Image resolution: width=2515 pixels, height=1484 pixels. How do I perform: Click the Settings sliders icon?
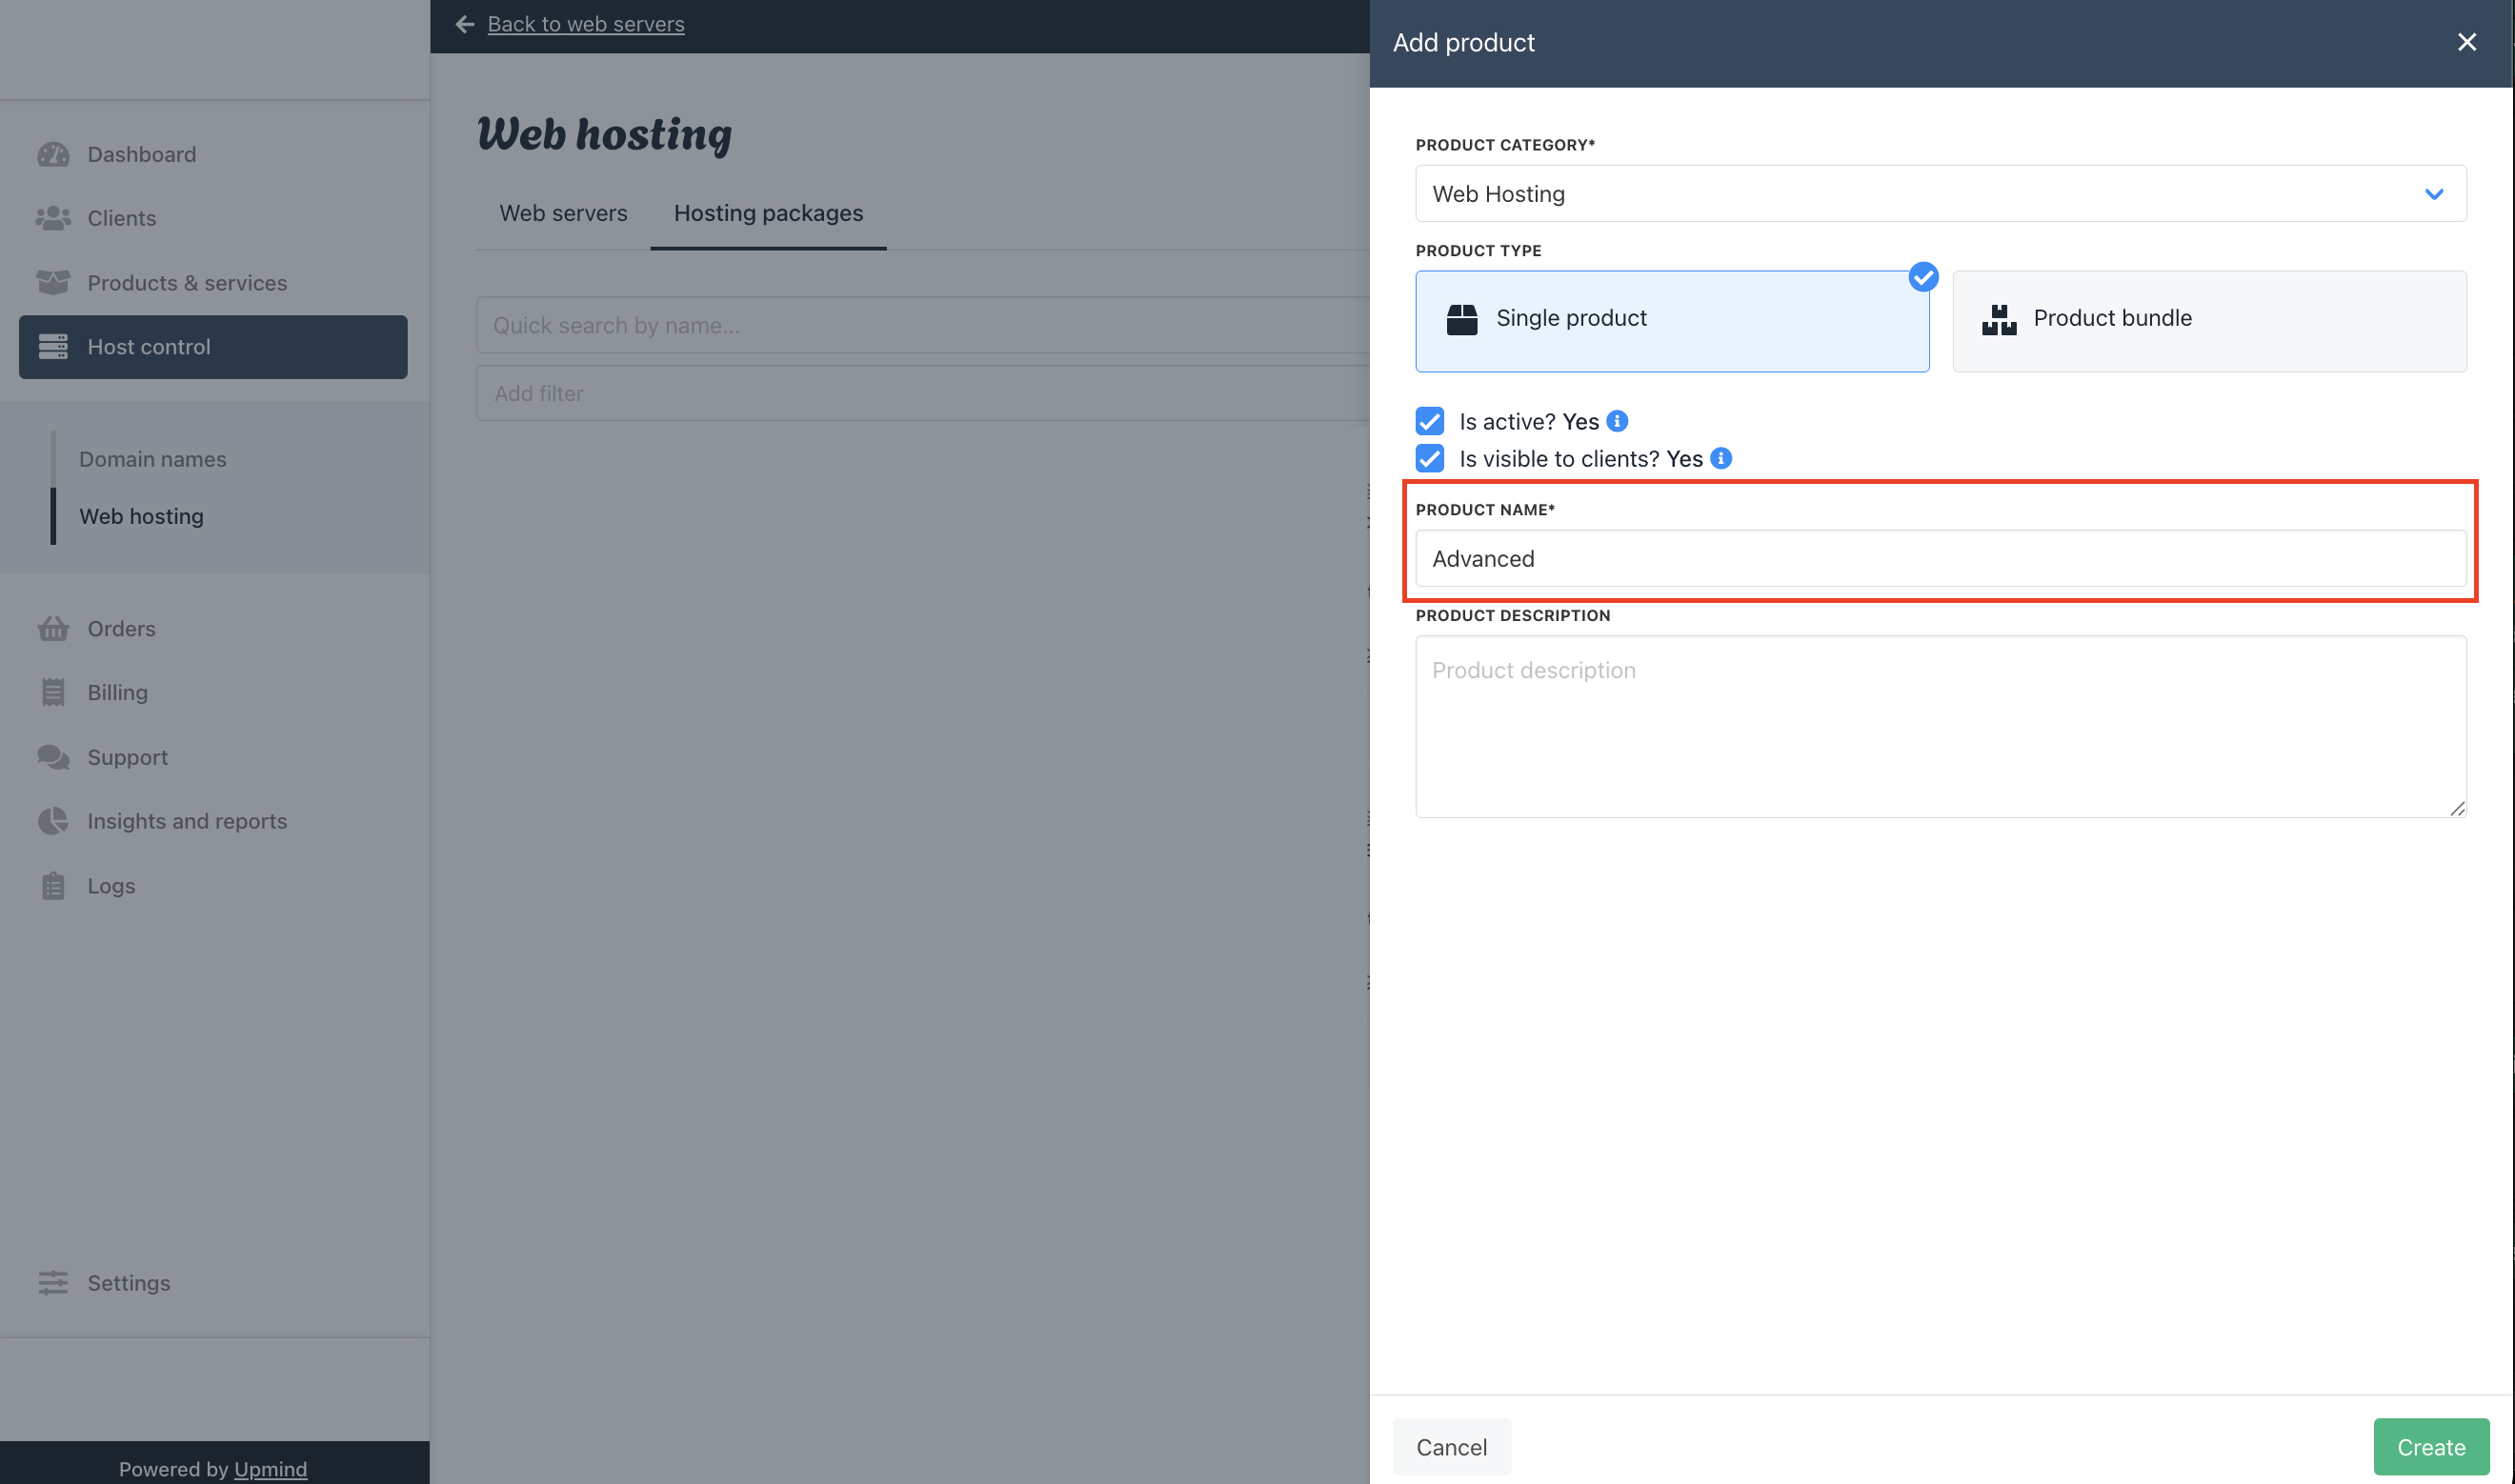(53, 1282)
